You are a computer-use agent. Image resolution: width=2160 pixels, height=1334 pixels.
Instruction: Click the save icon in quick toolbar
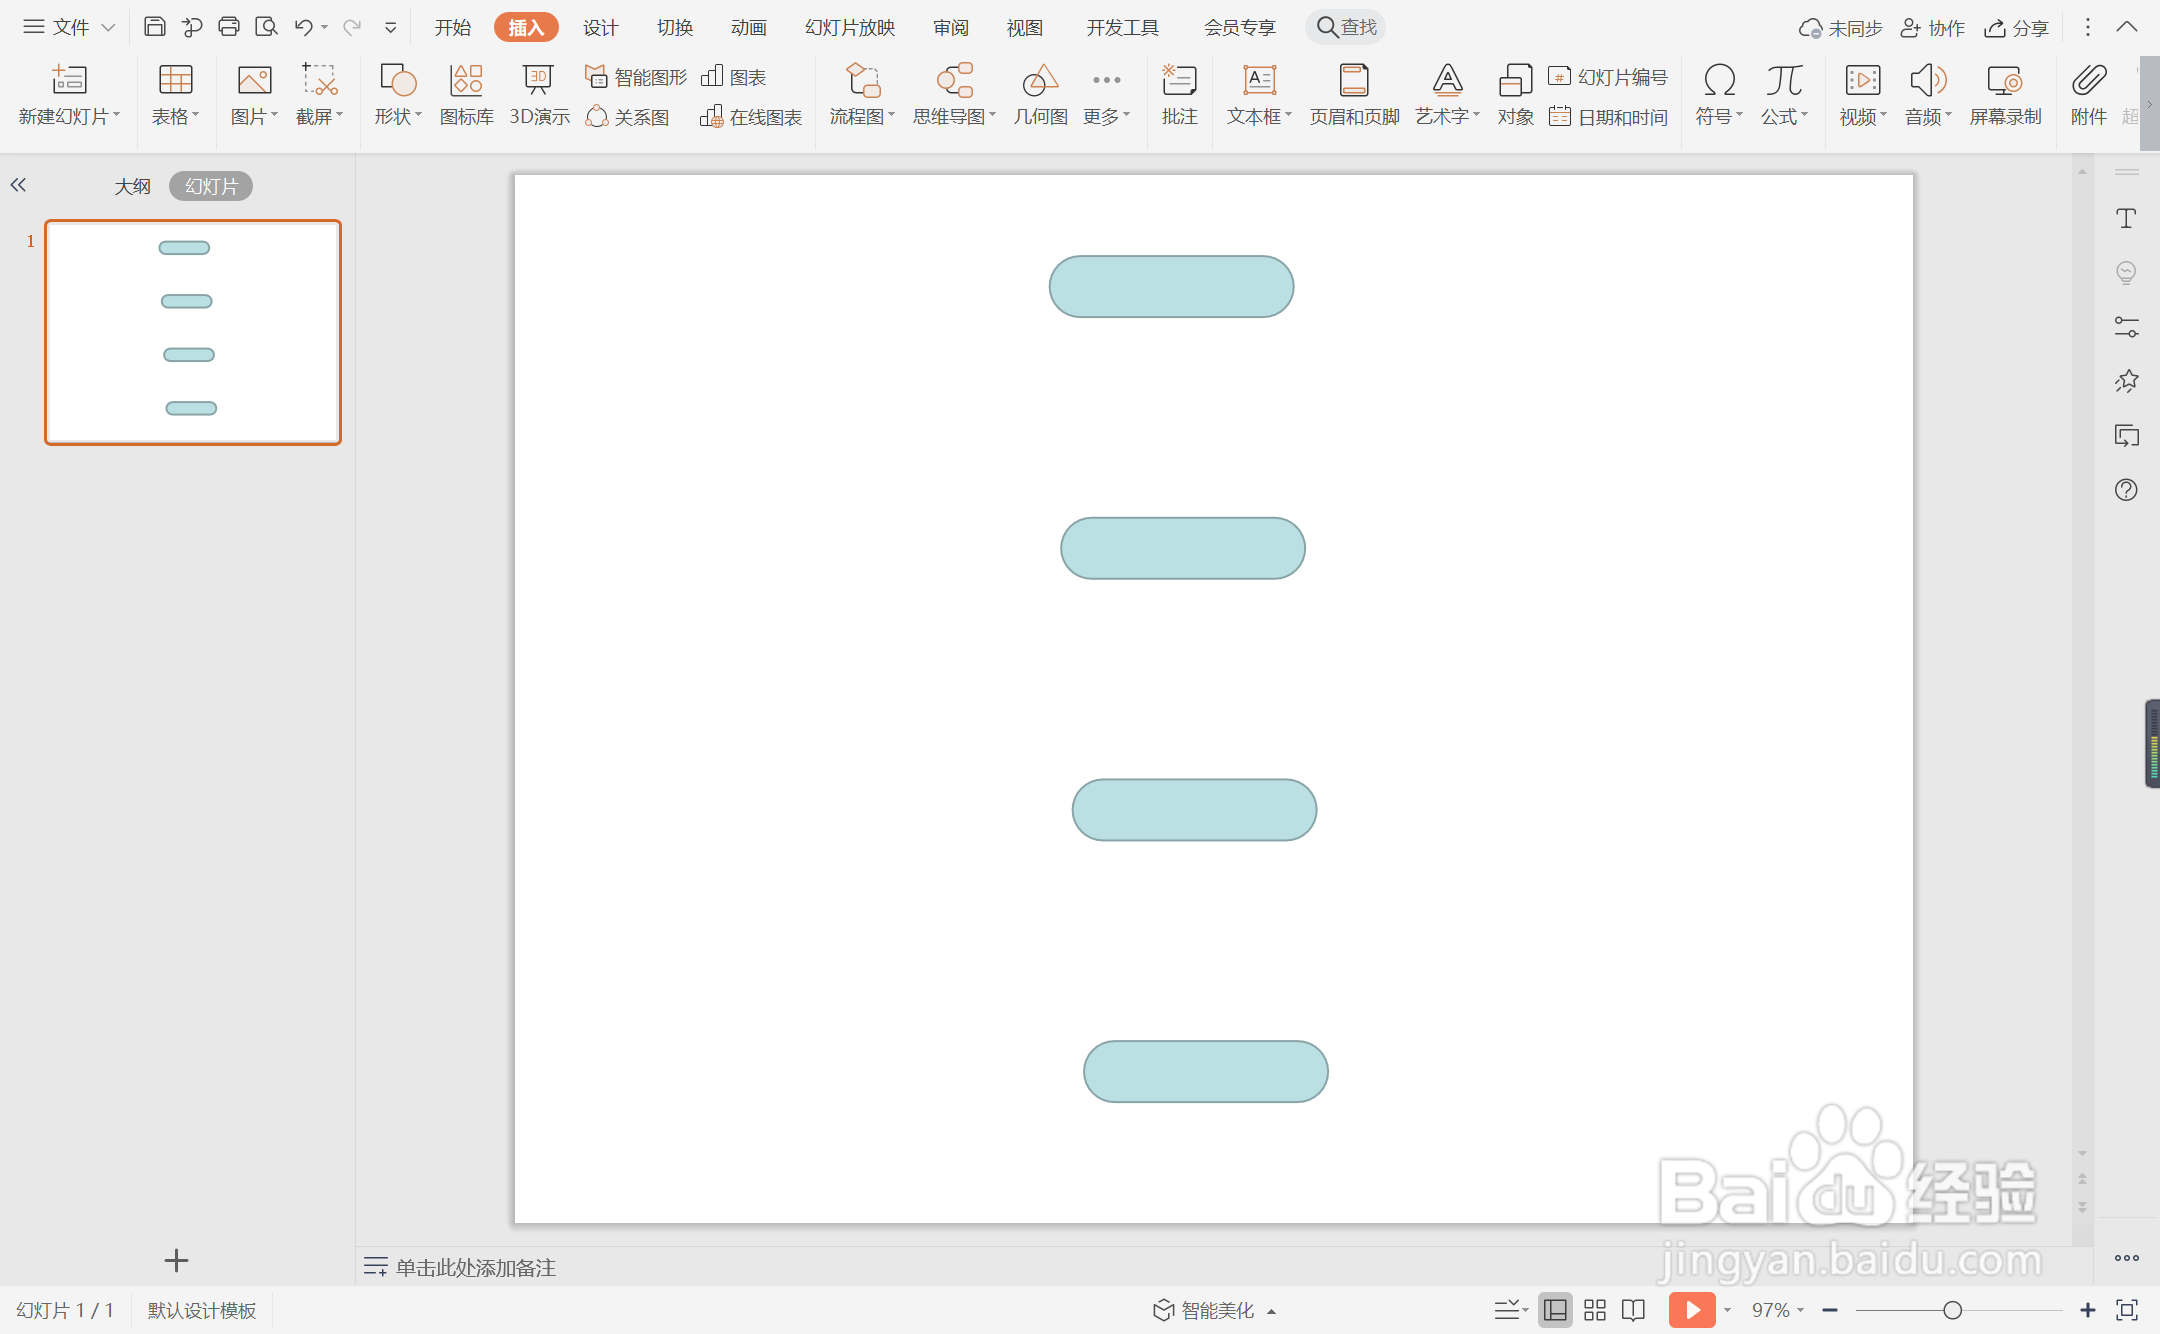pos(154,27)
